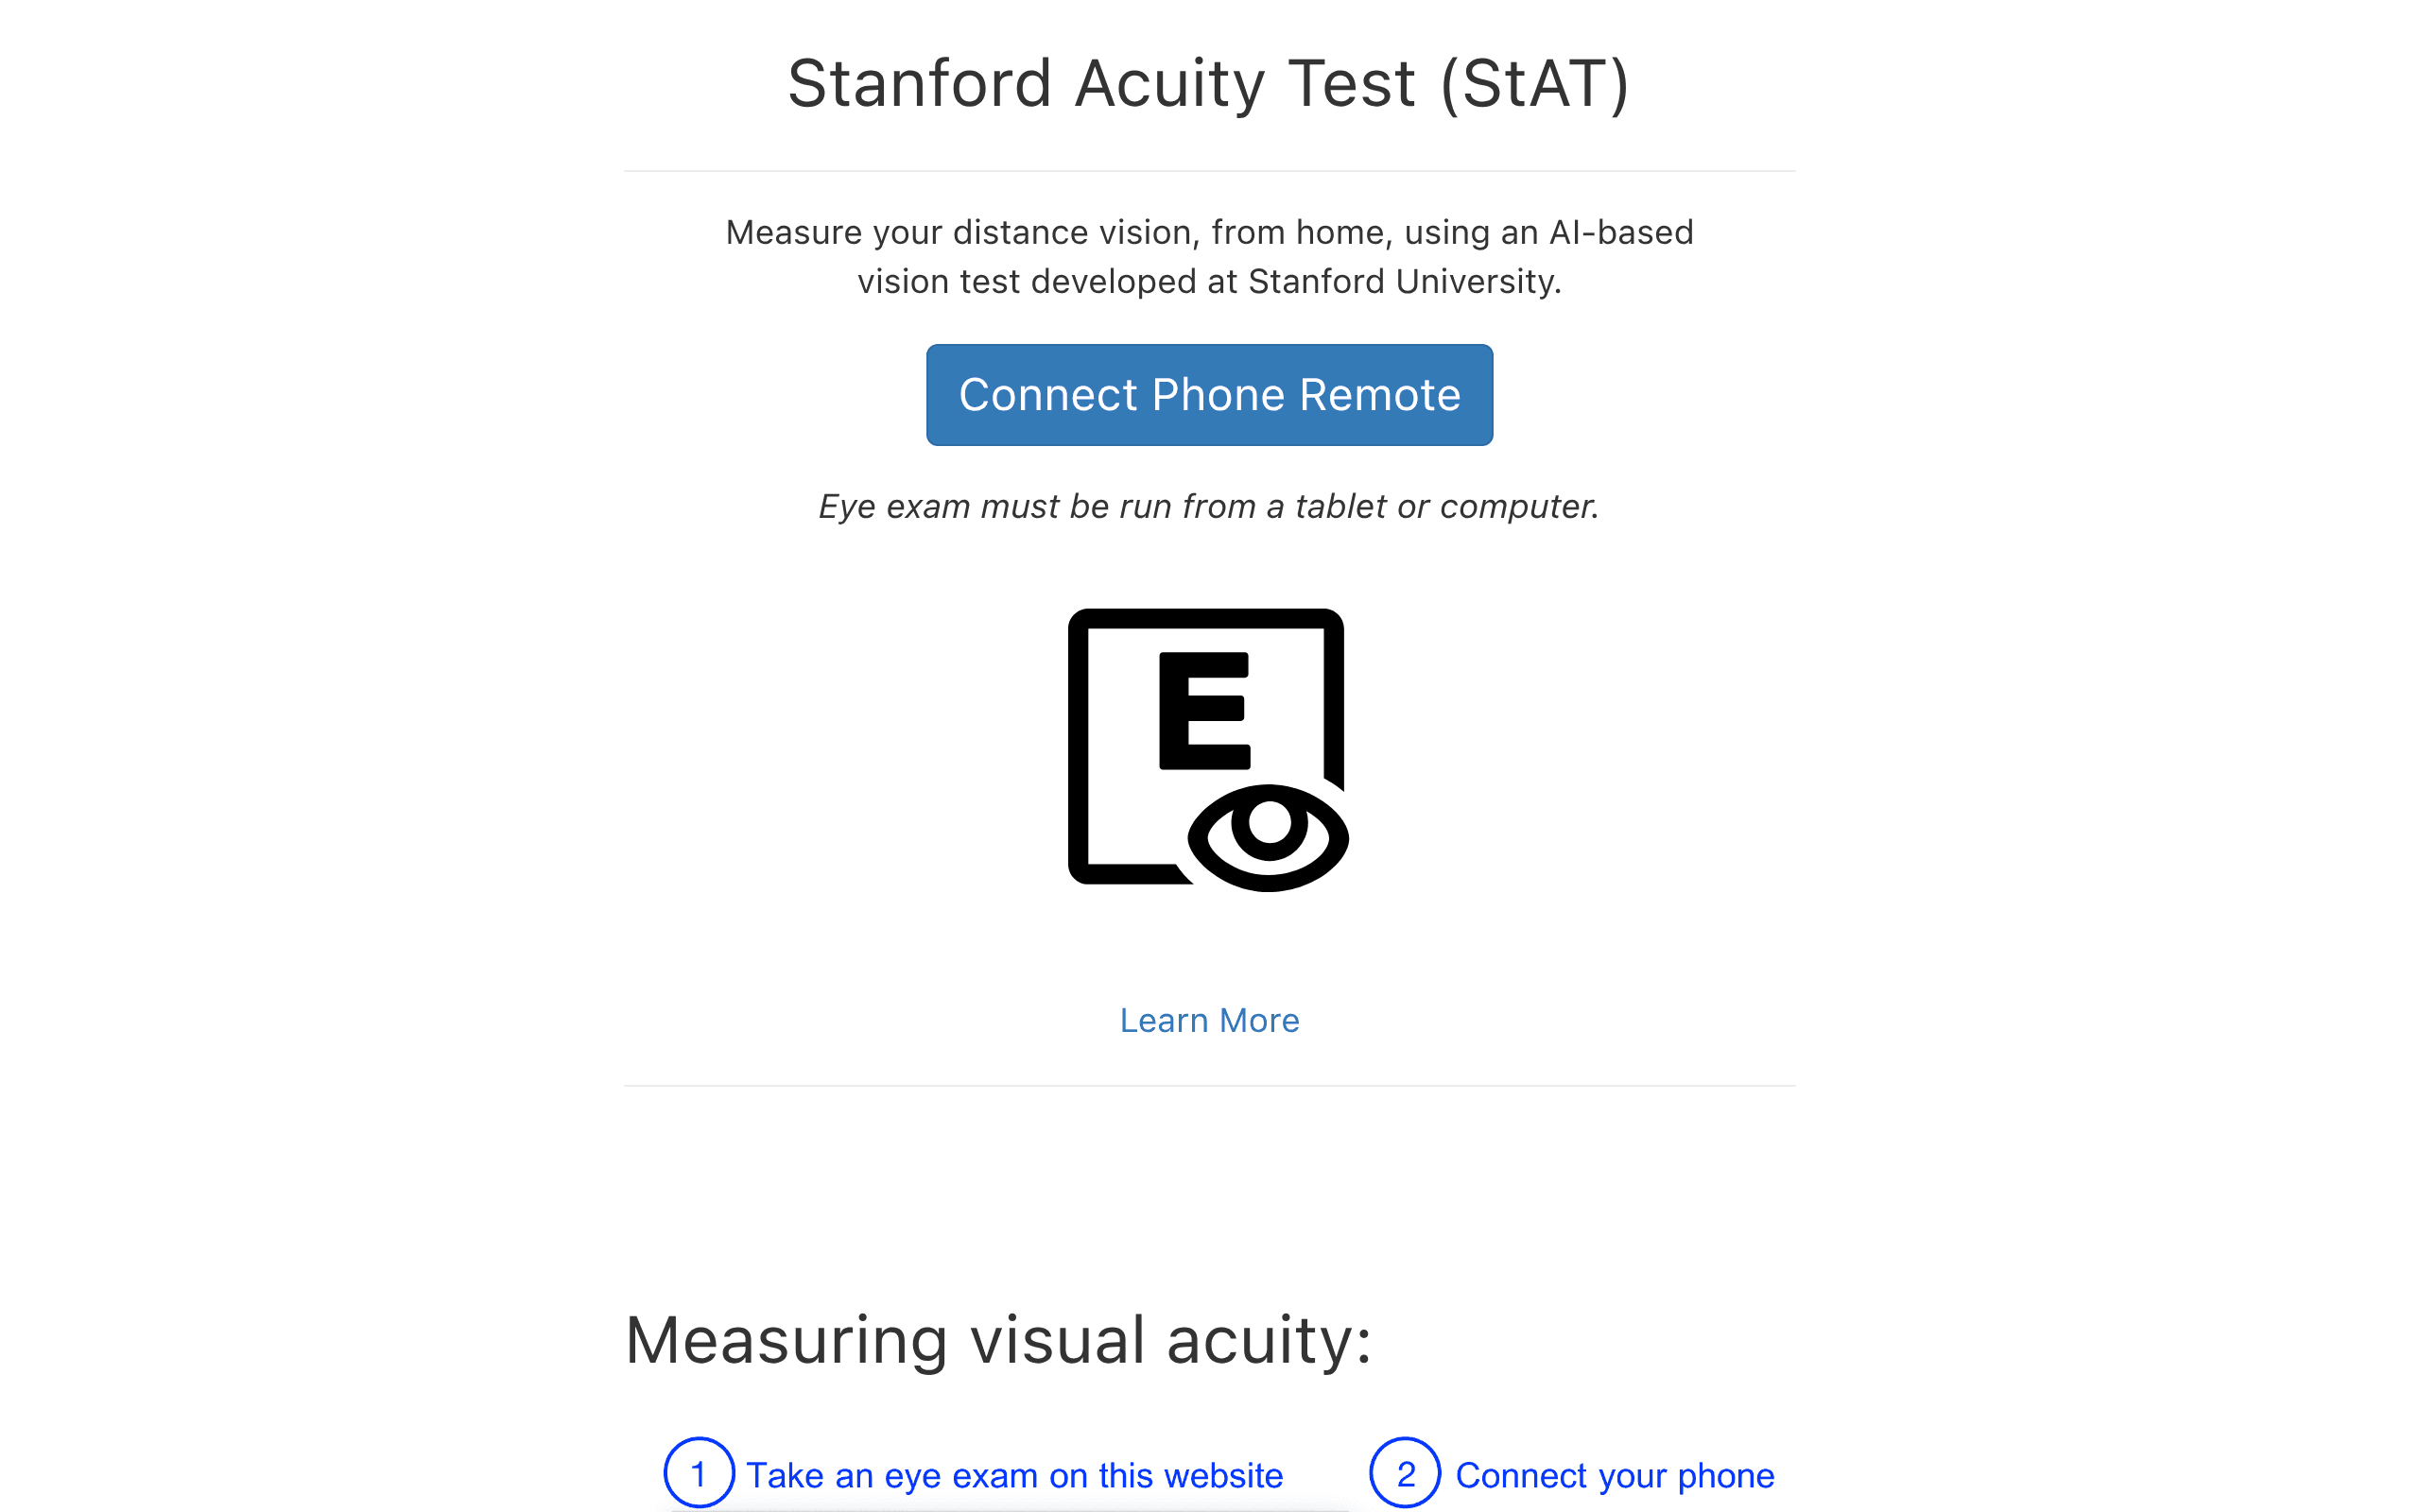Click the Stanford Acuity Test page title

pyautogui.click(x=1209, y=83)
